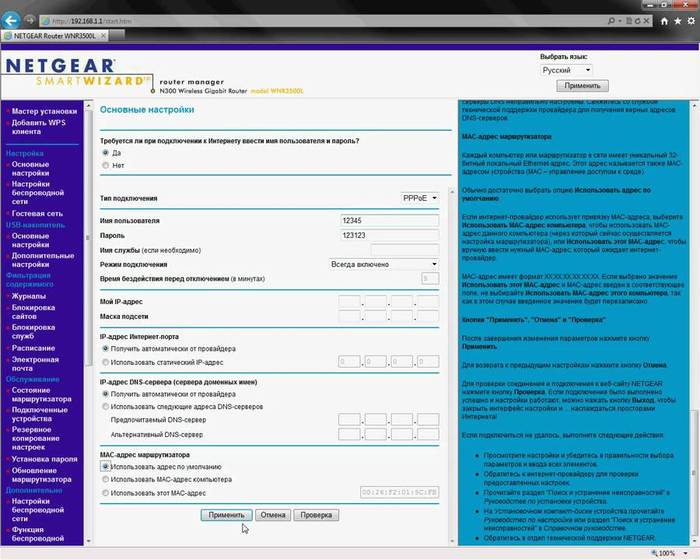Choose use following DNS servers radio
700x560 pixels.
pos(105,406)
